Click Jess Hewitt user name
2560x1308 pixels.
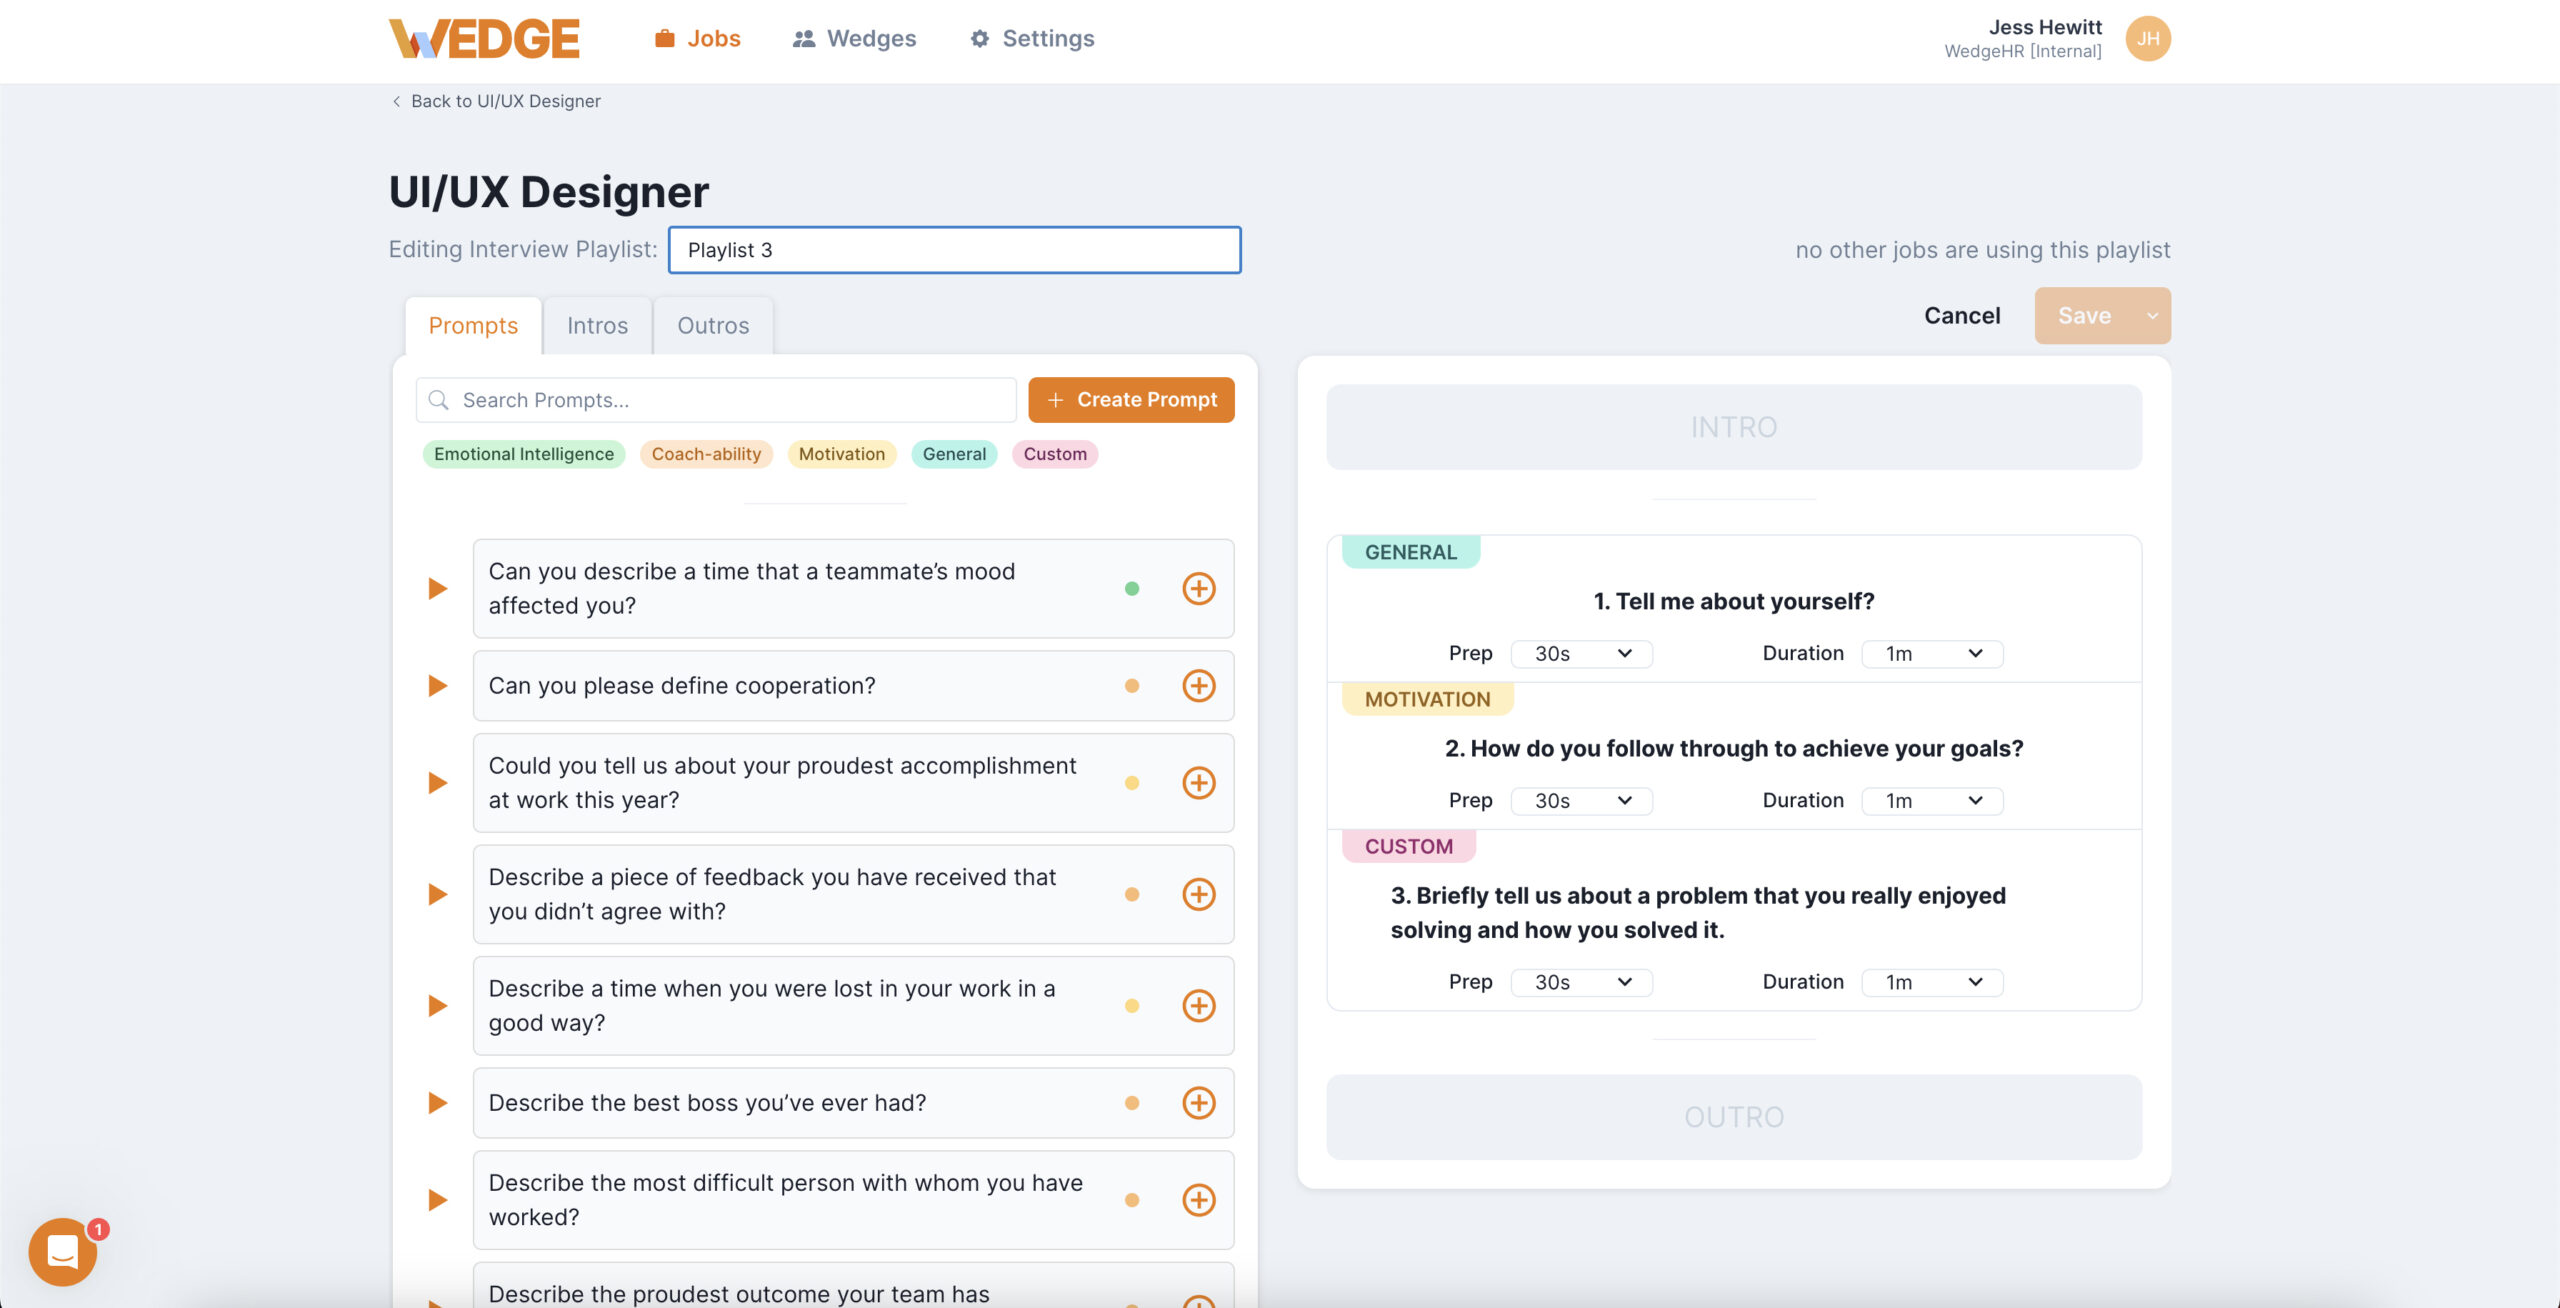[x=2045, y=27]
